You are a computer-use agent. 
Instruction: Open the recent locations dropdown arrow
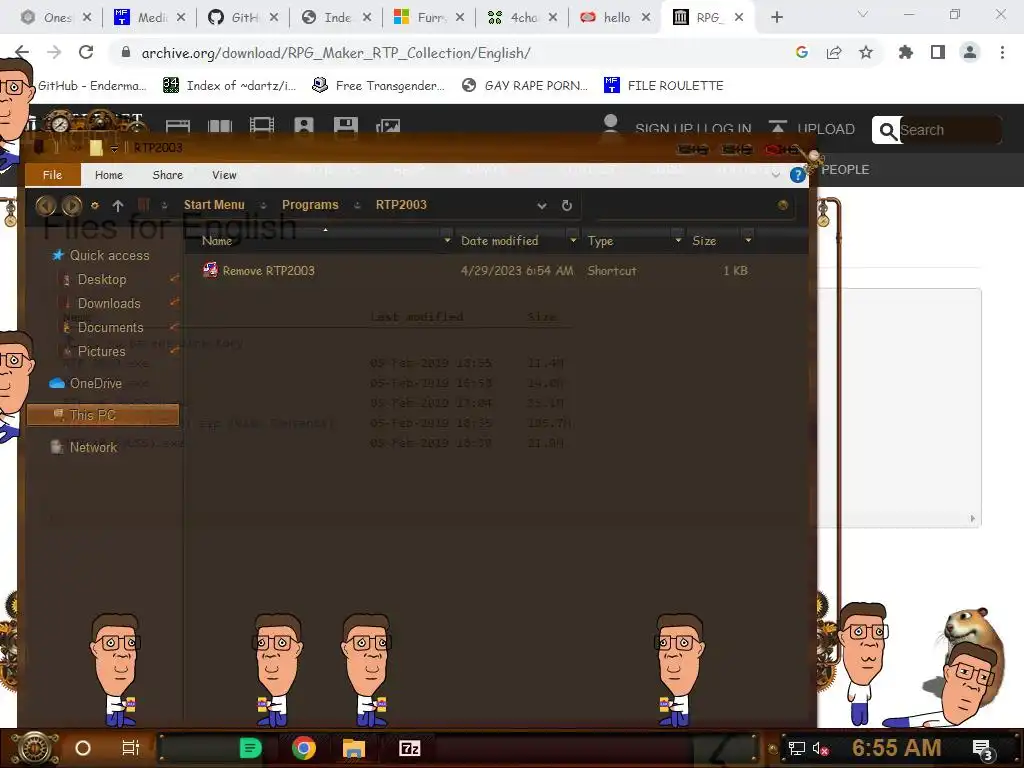95,206
